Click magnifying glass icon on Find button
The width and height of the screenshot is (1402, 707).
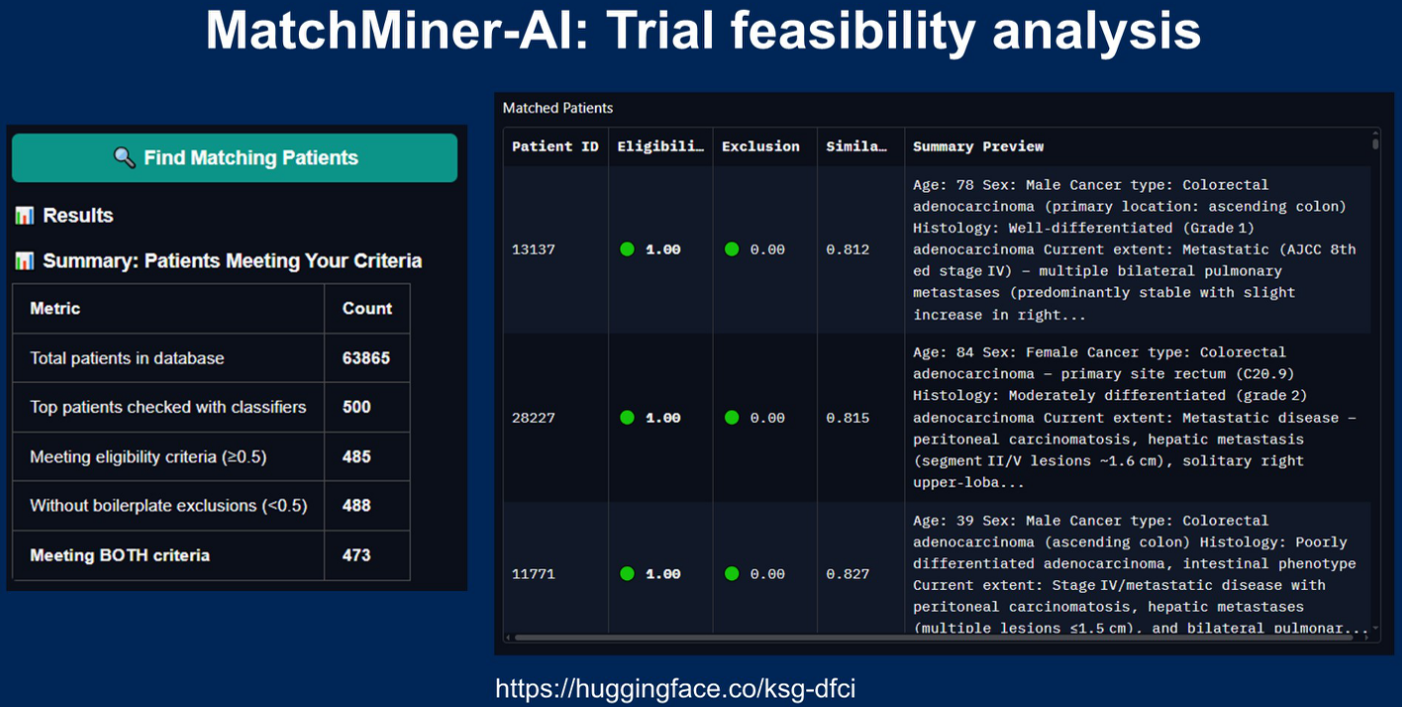click(x=124, y=158)
